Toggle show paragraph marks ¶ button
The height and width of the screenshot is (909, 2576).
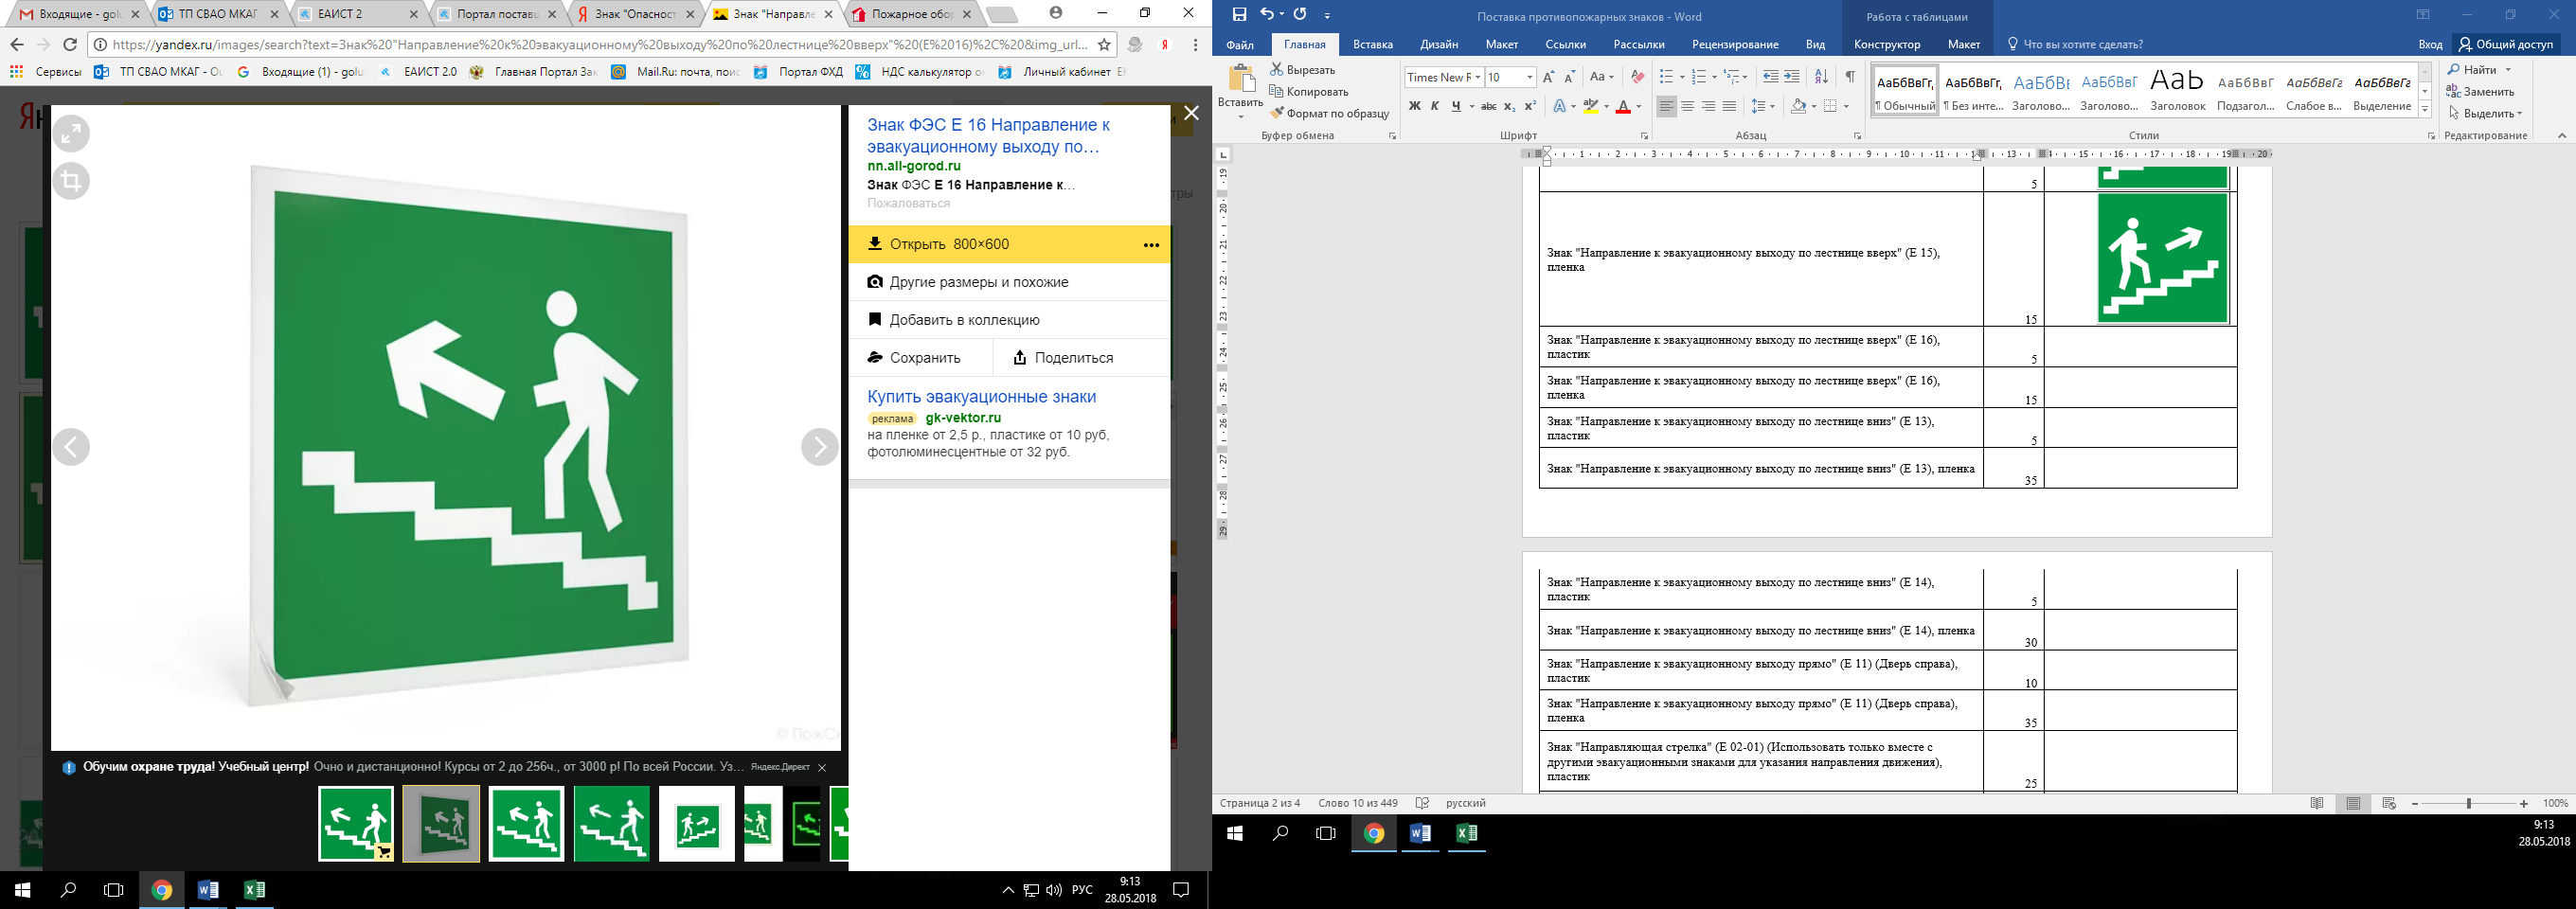click(x=1850, y=77)
